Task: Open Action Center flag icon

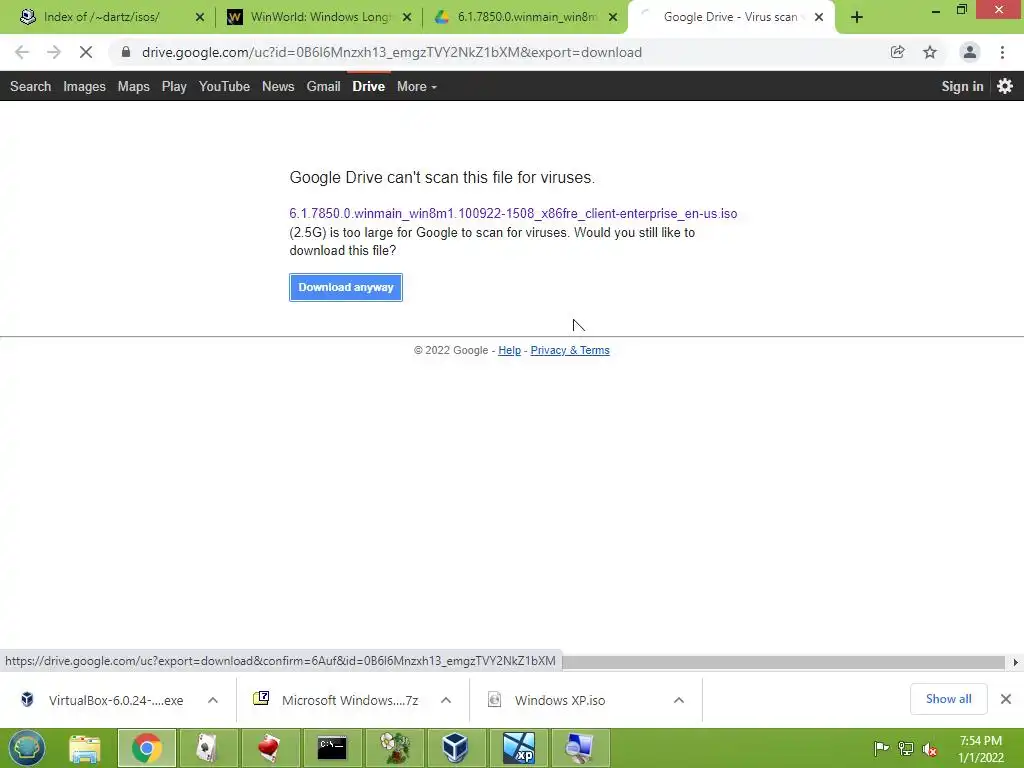Action: click(881, 749)
